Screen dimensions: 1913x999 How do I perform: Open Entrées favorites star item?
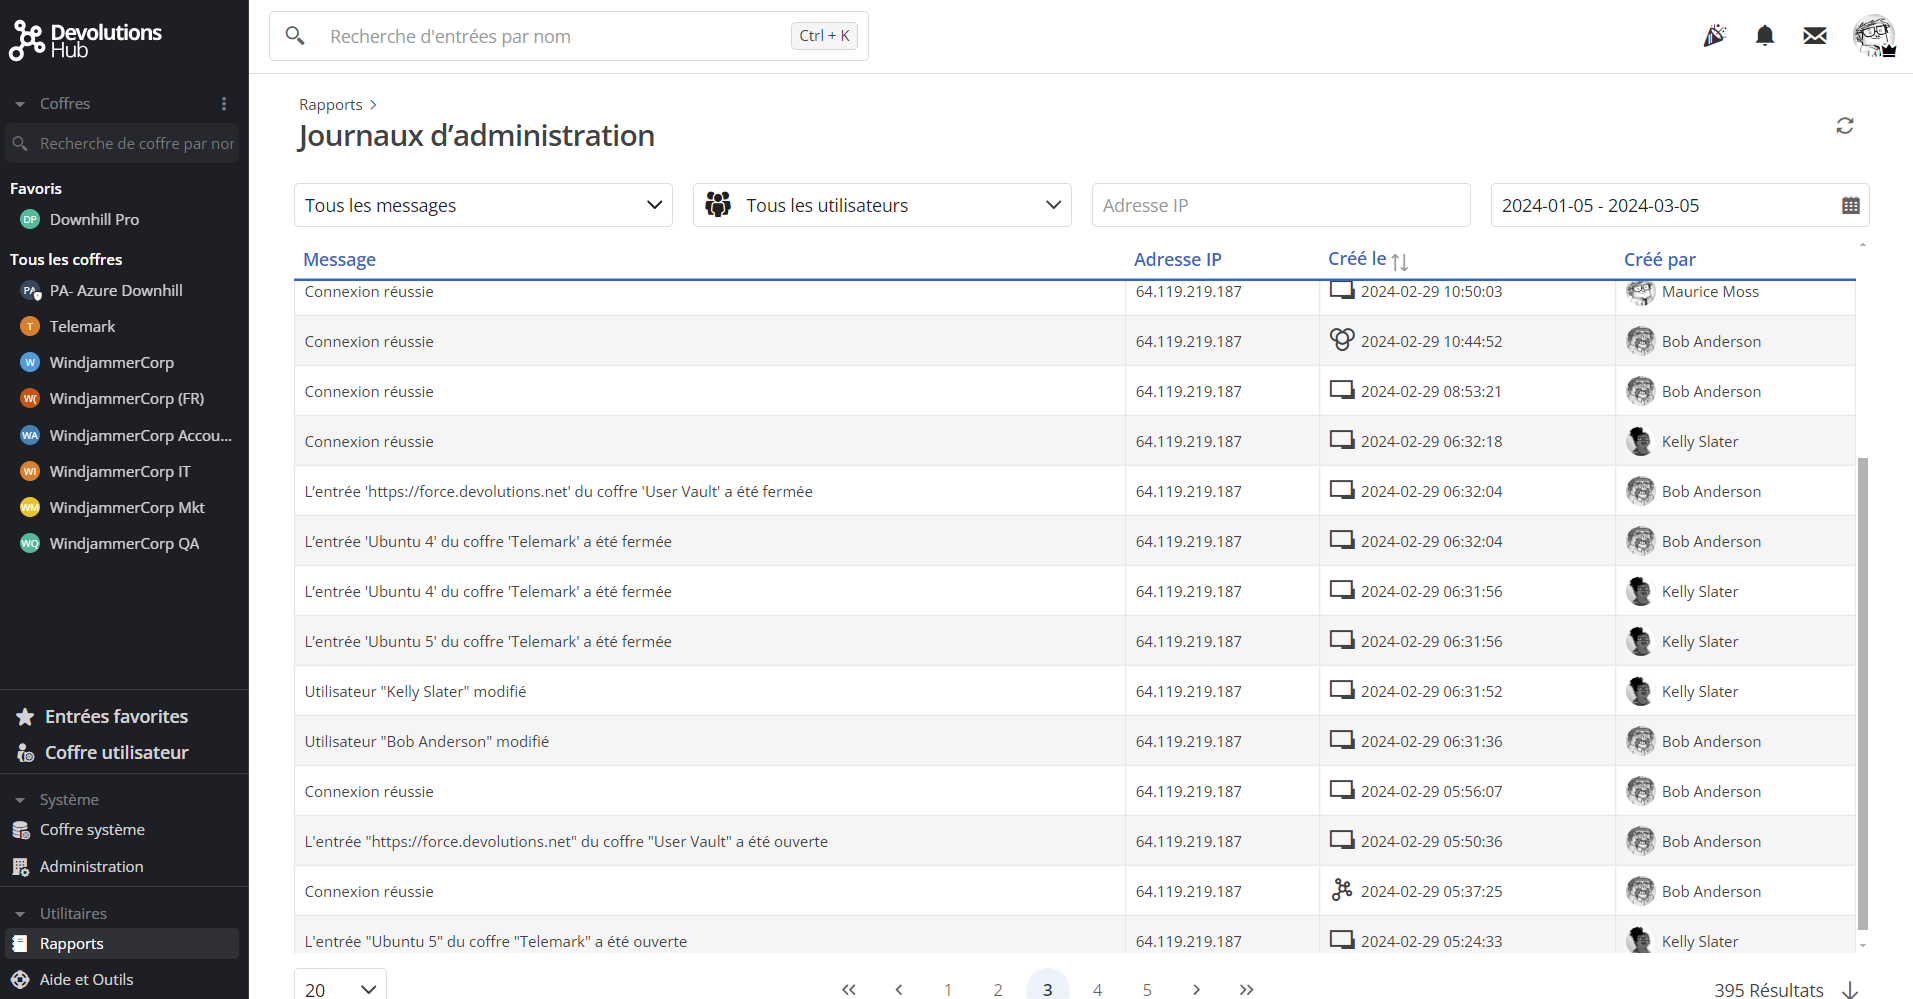116,716
